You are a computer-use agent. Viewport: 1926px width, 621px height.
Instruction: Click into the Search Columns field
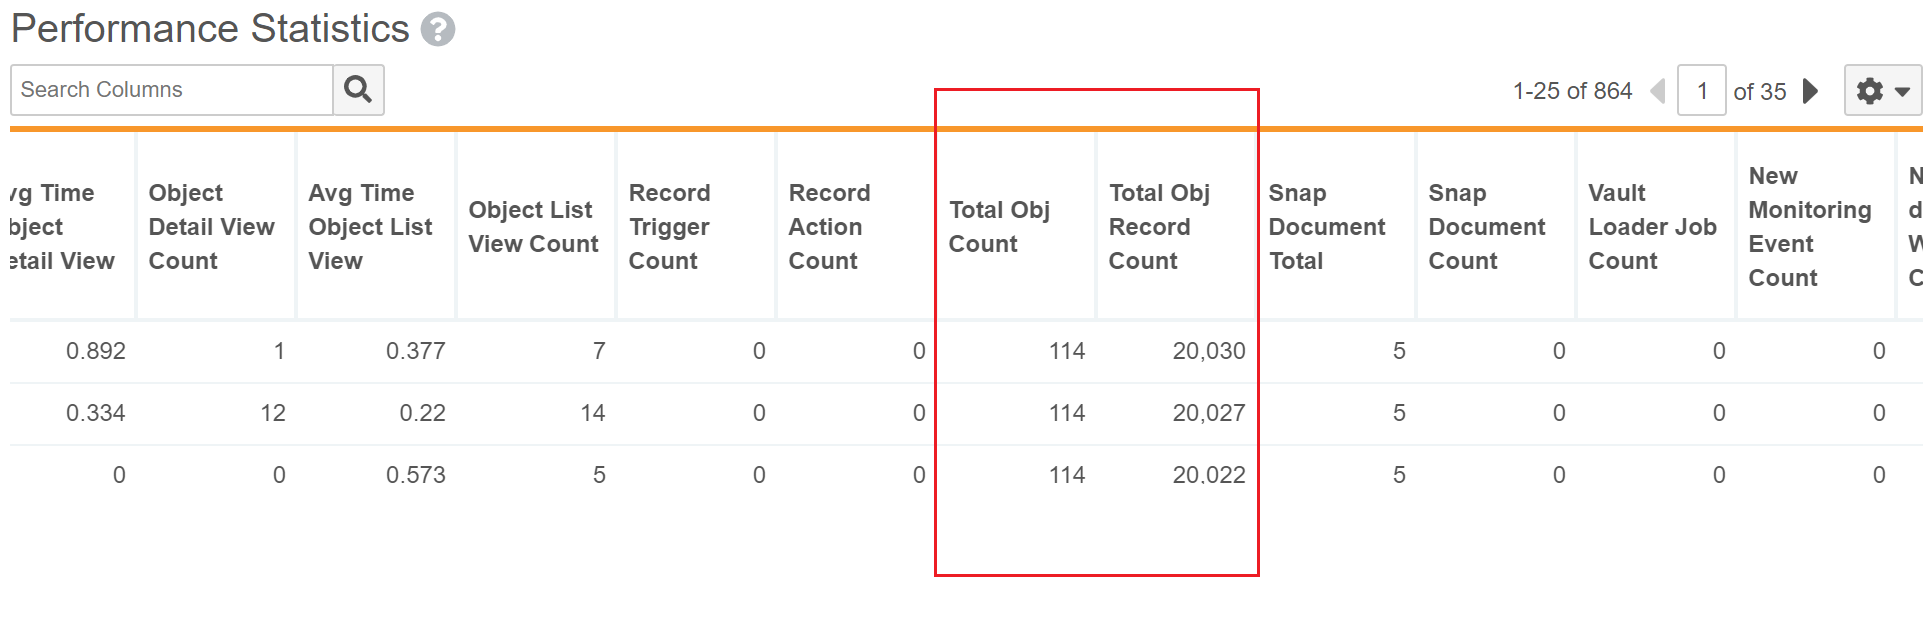172,90
